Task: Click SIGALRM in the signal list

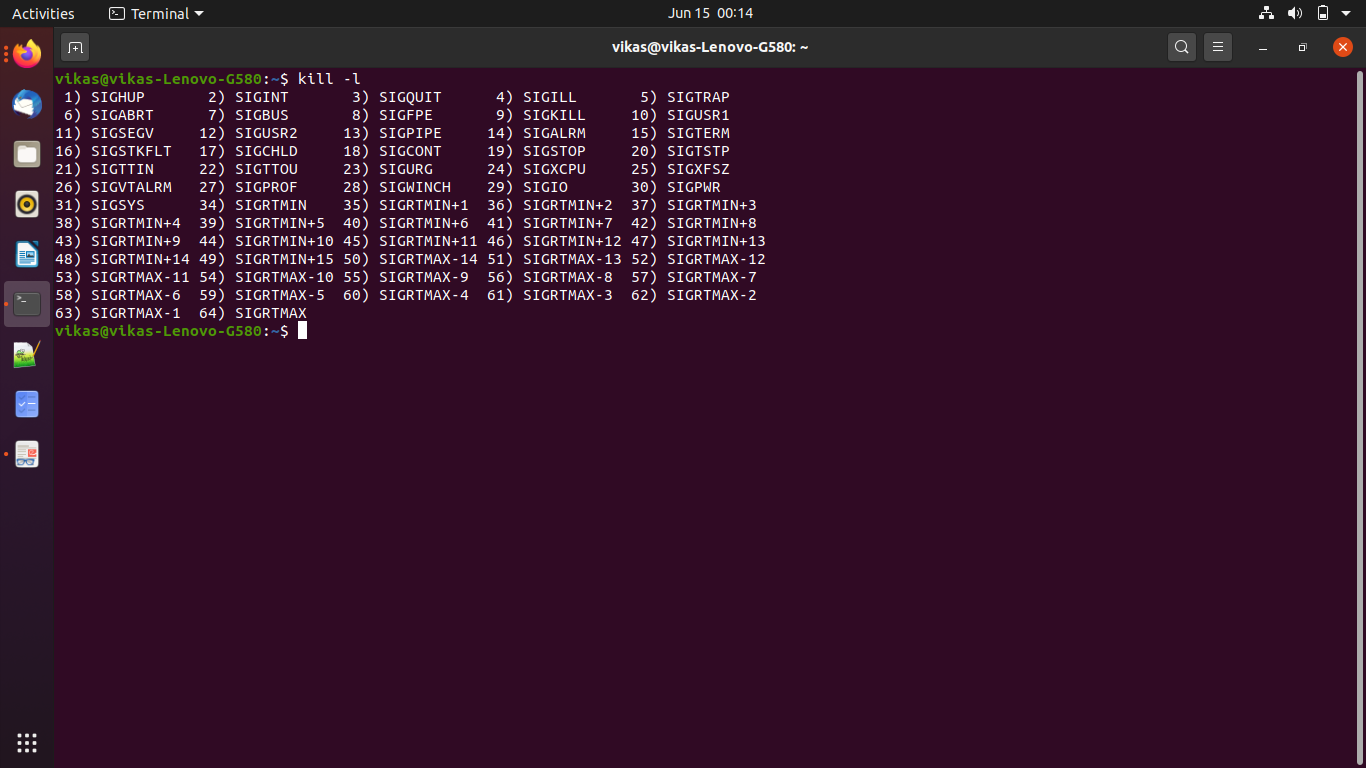Action: coord(554,133)
